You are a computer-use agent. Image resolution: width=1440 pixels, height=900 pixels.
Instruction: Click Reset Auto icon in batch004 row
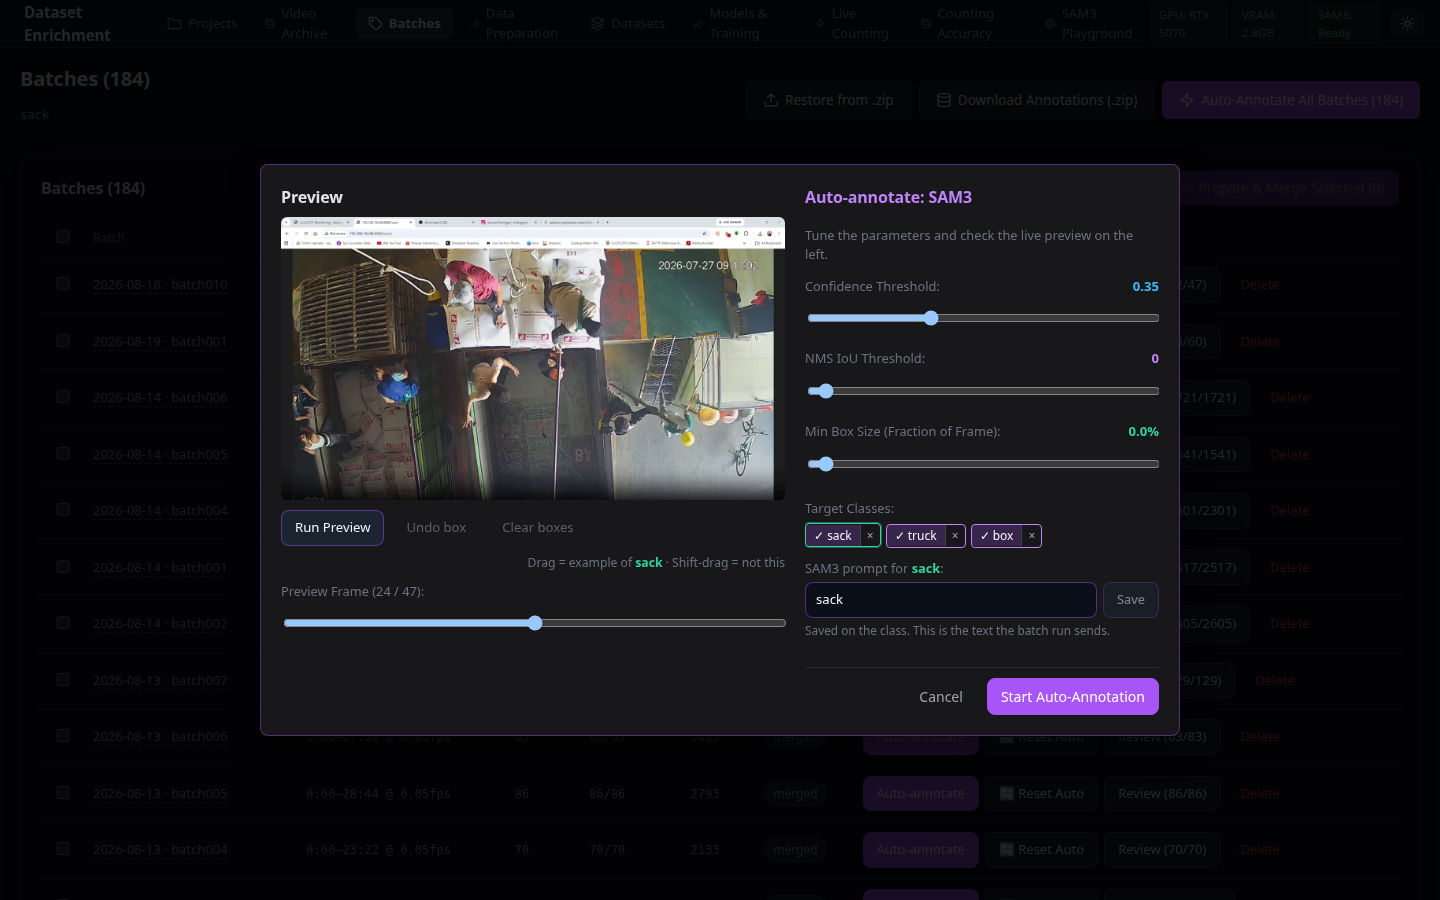[1007, 849]
